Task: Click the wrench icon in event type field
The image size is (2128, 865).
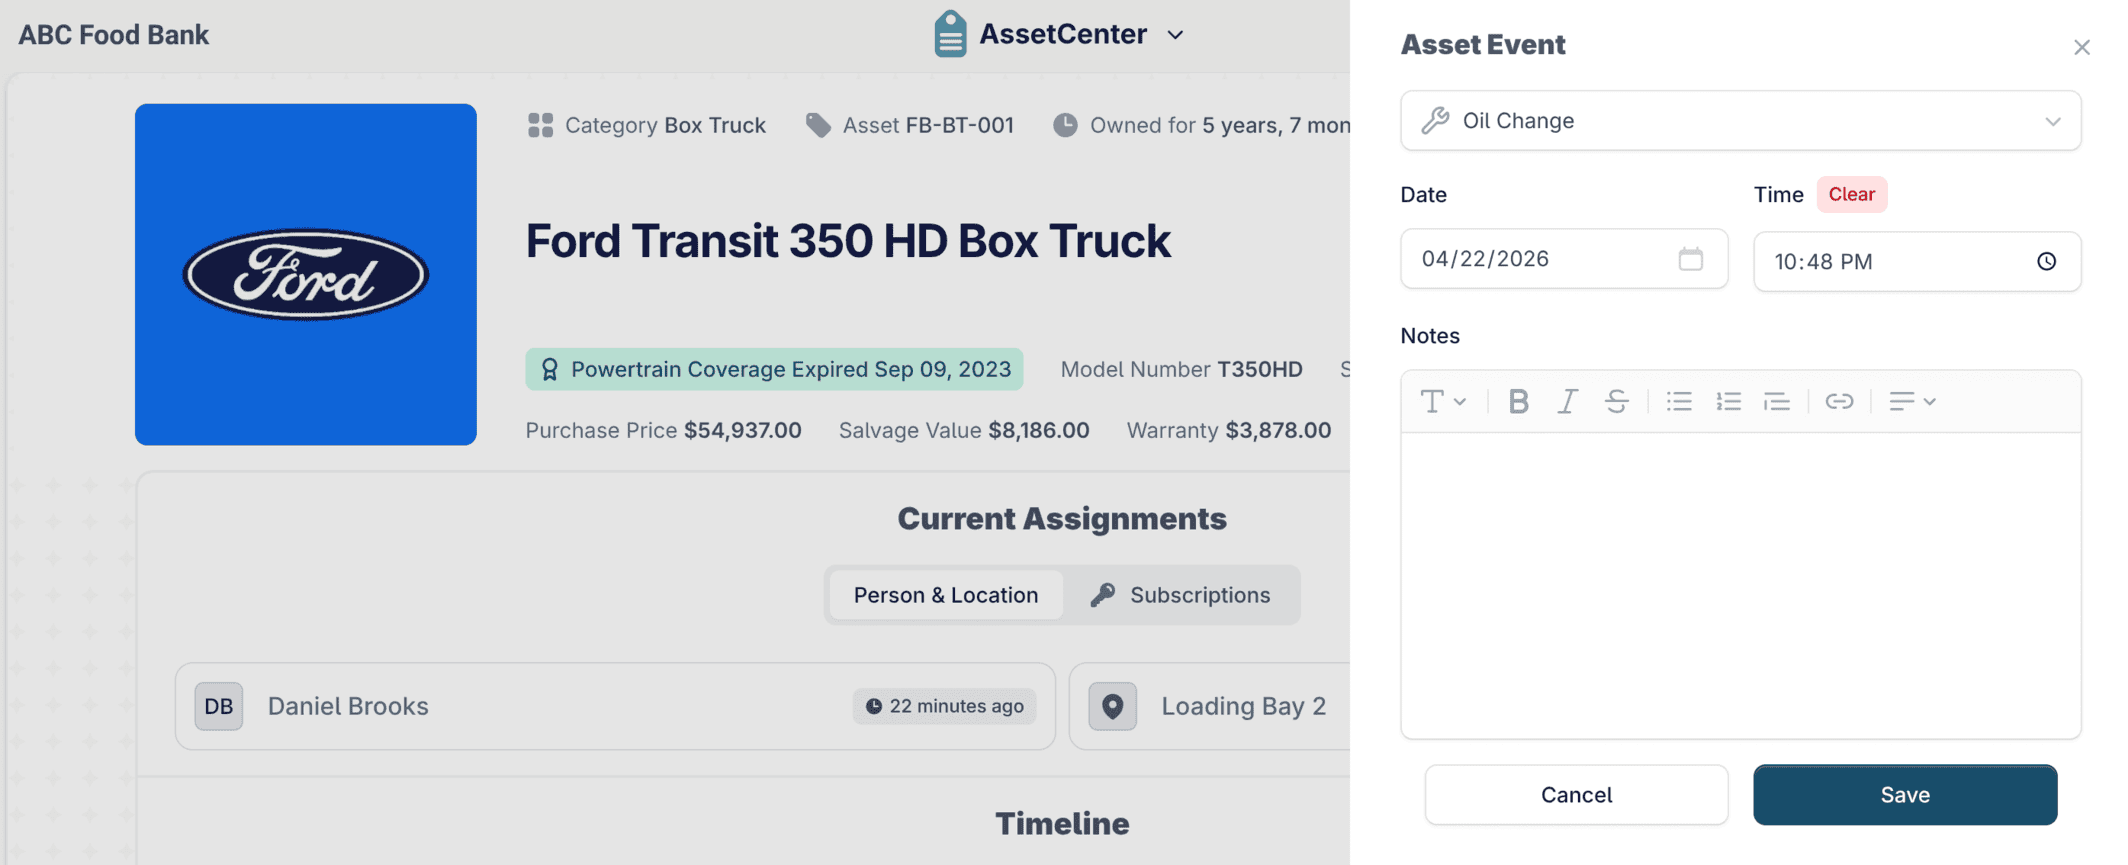Action: tap(1435, 121)
